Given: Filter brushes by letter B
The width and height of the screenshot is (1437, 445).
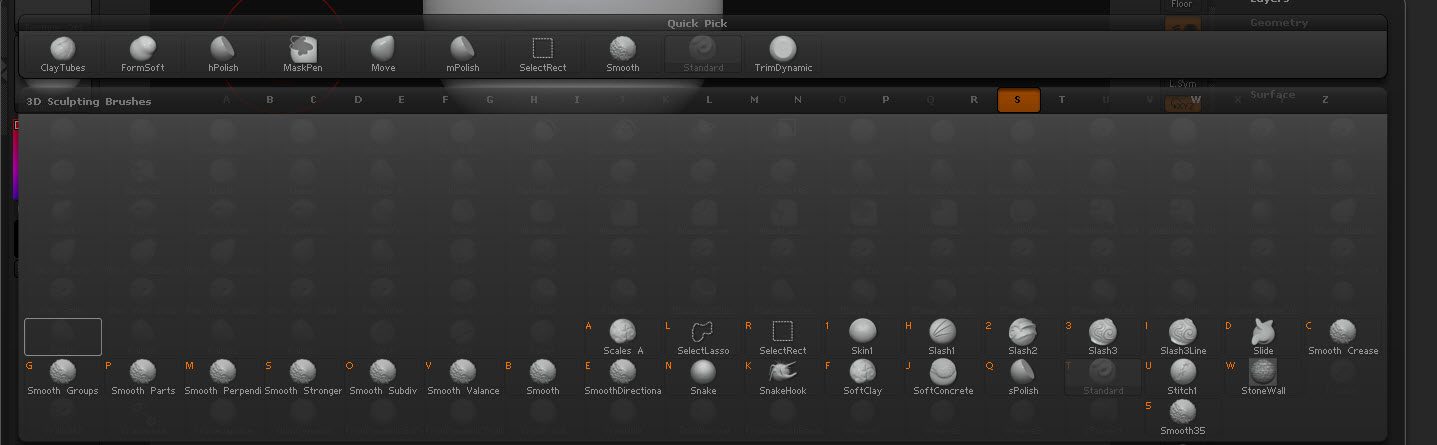Looking at the screenshot, I should pos(270,100).
